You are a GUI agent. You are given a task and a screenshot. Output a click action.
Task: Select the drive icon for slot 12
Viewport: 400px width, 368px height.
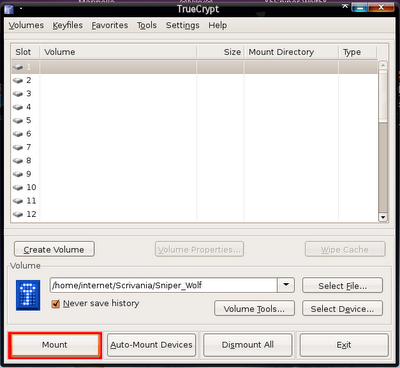pyautogui.click(x=18, y=214)
